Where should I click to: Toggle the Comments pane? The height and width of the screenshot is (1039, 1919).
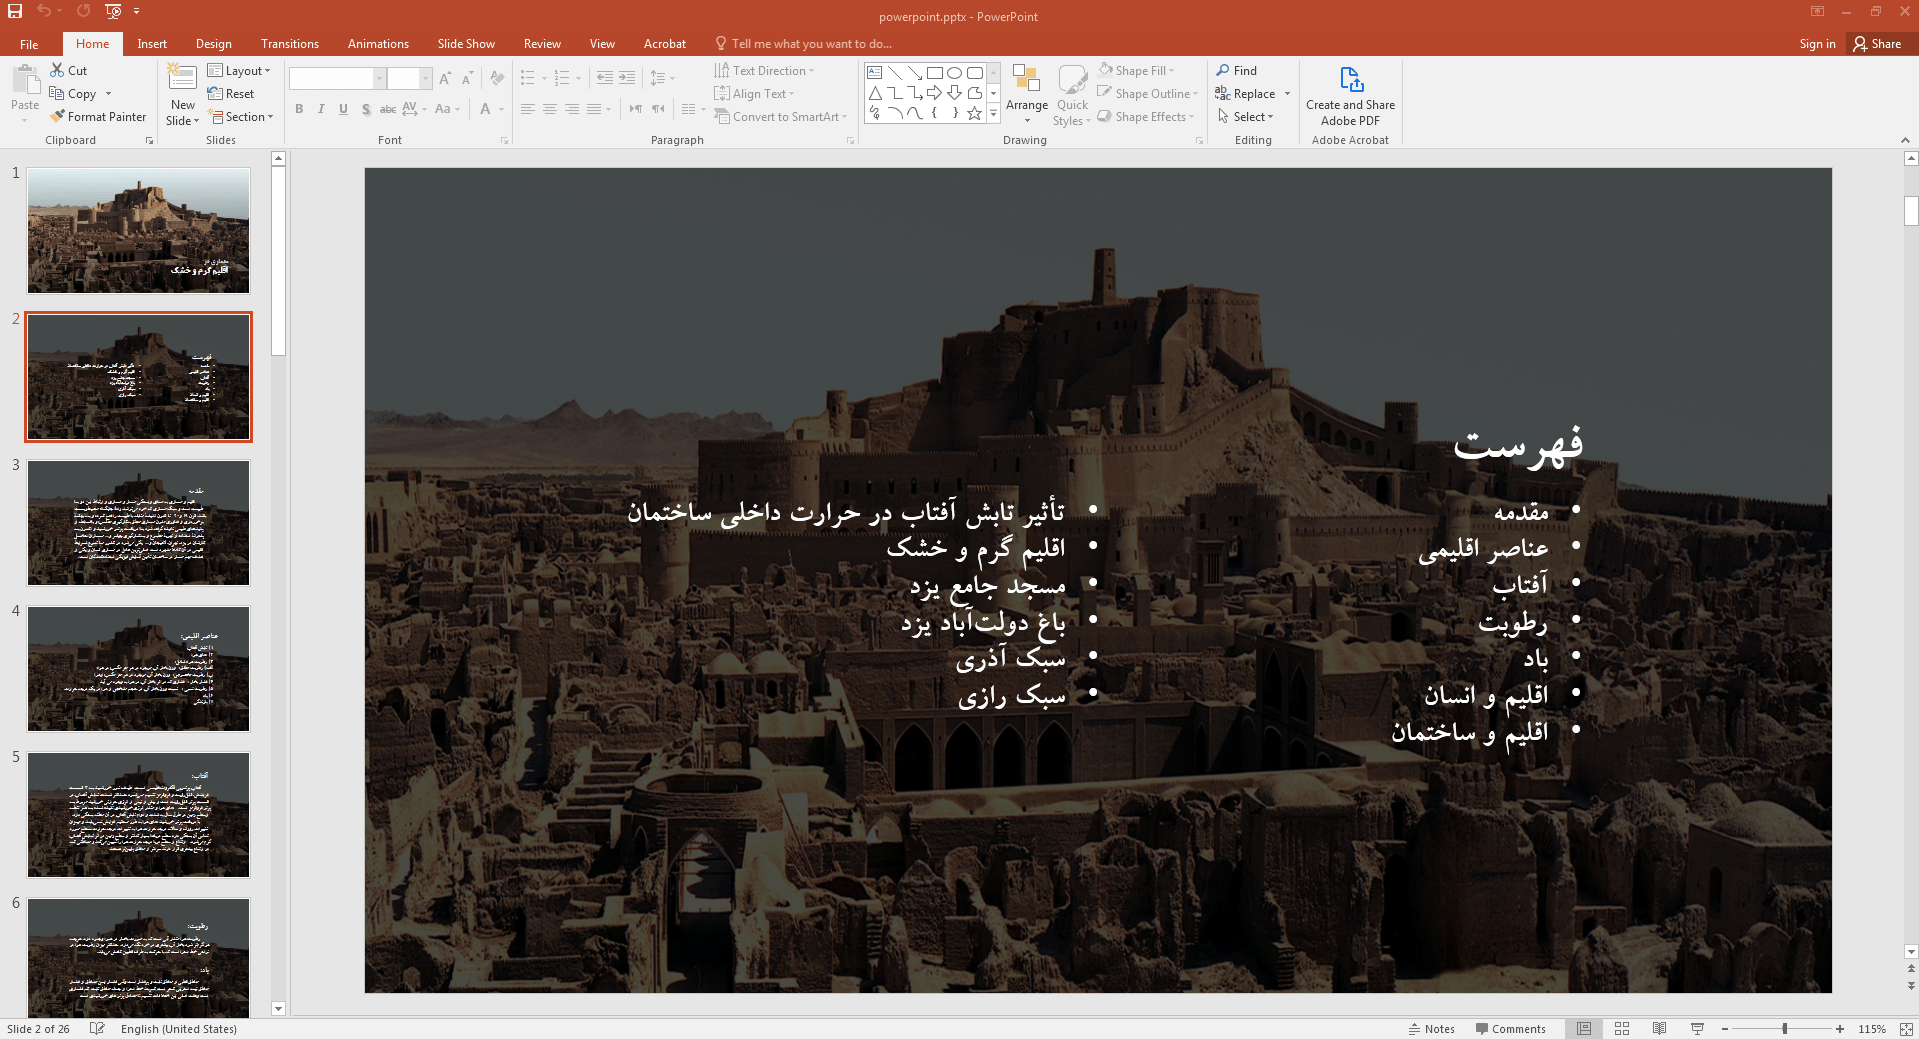1510,1029
